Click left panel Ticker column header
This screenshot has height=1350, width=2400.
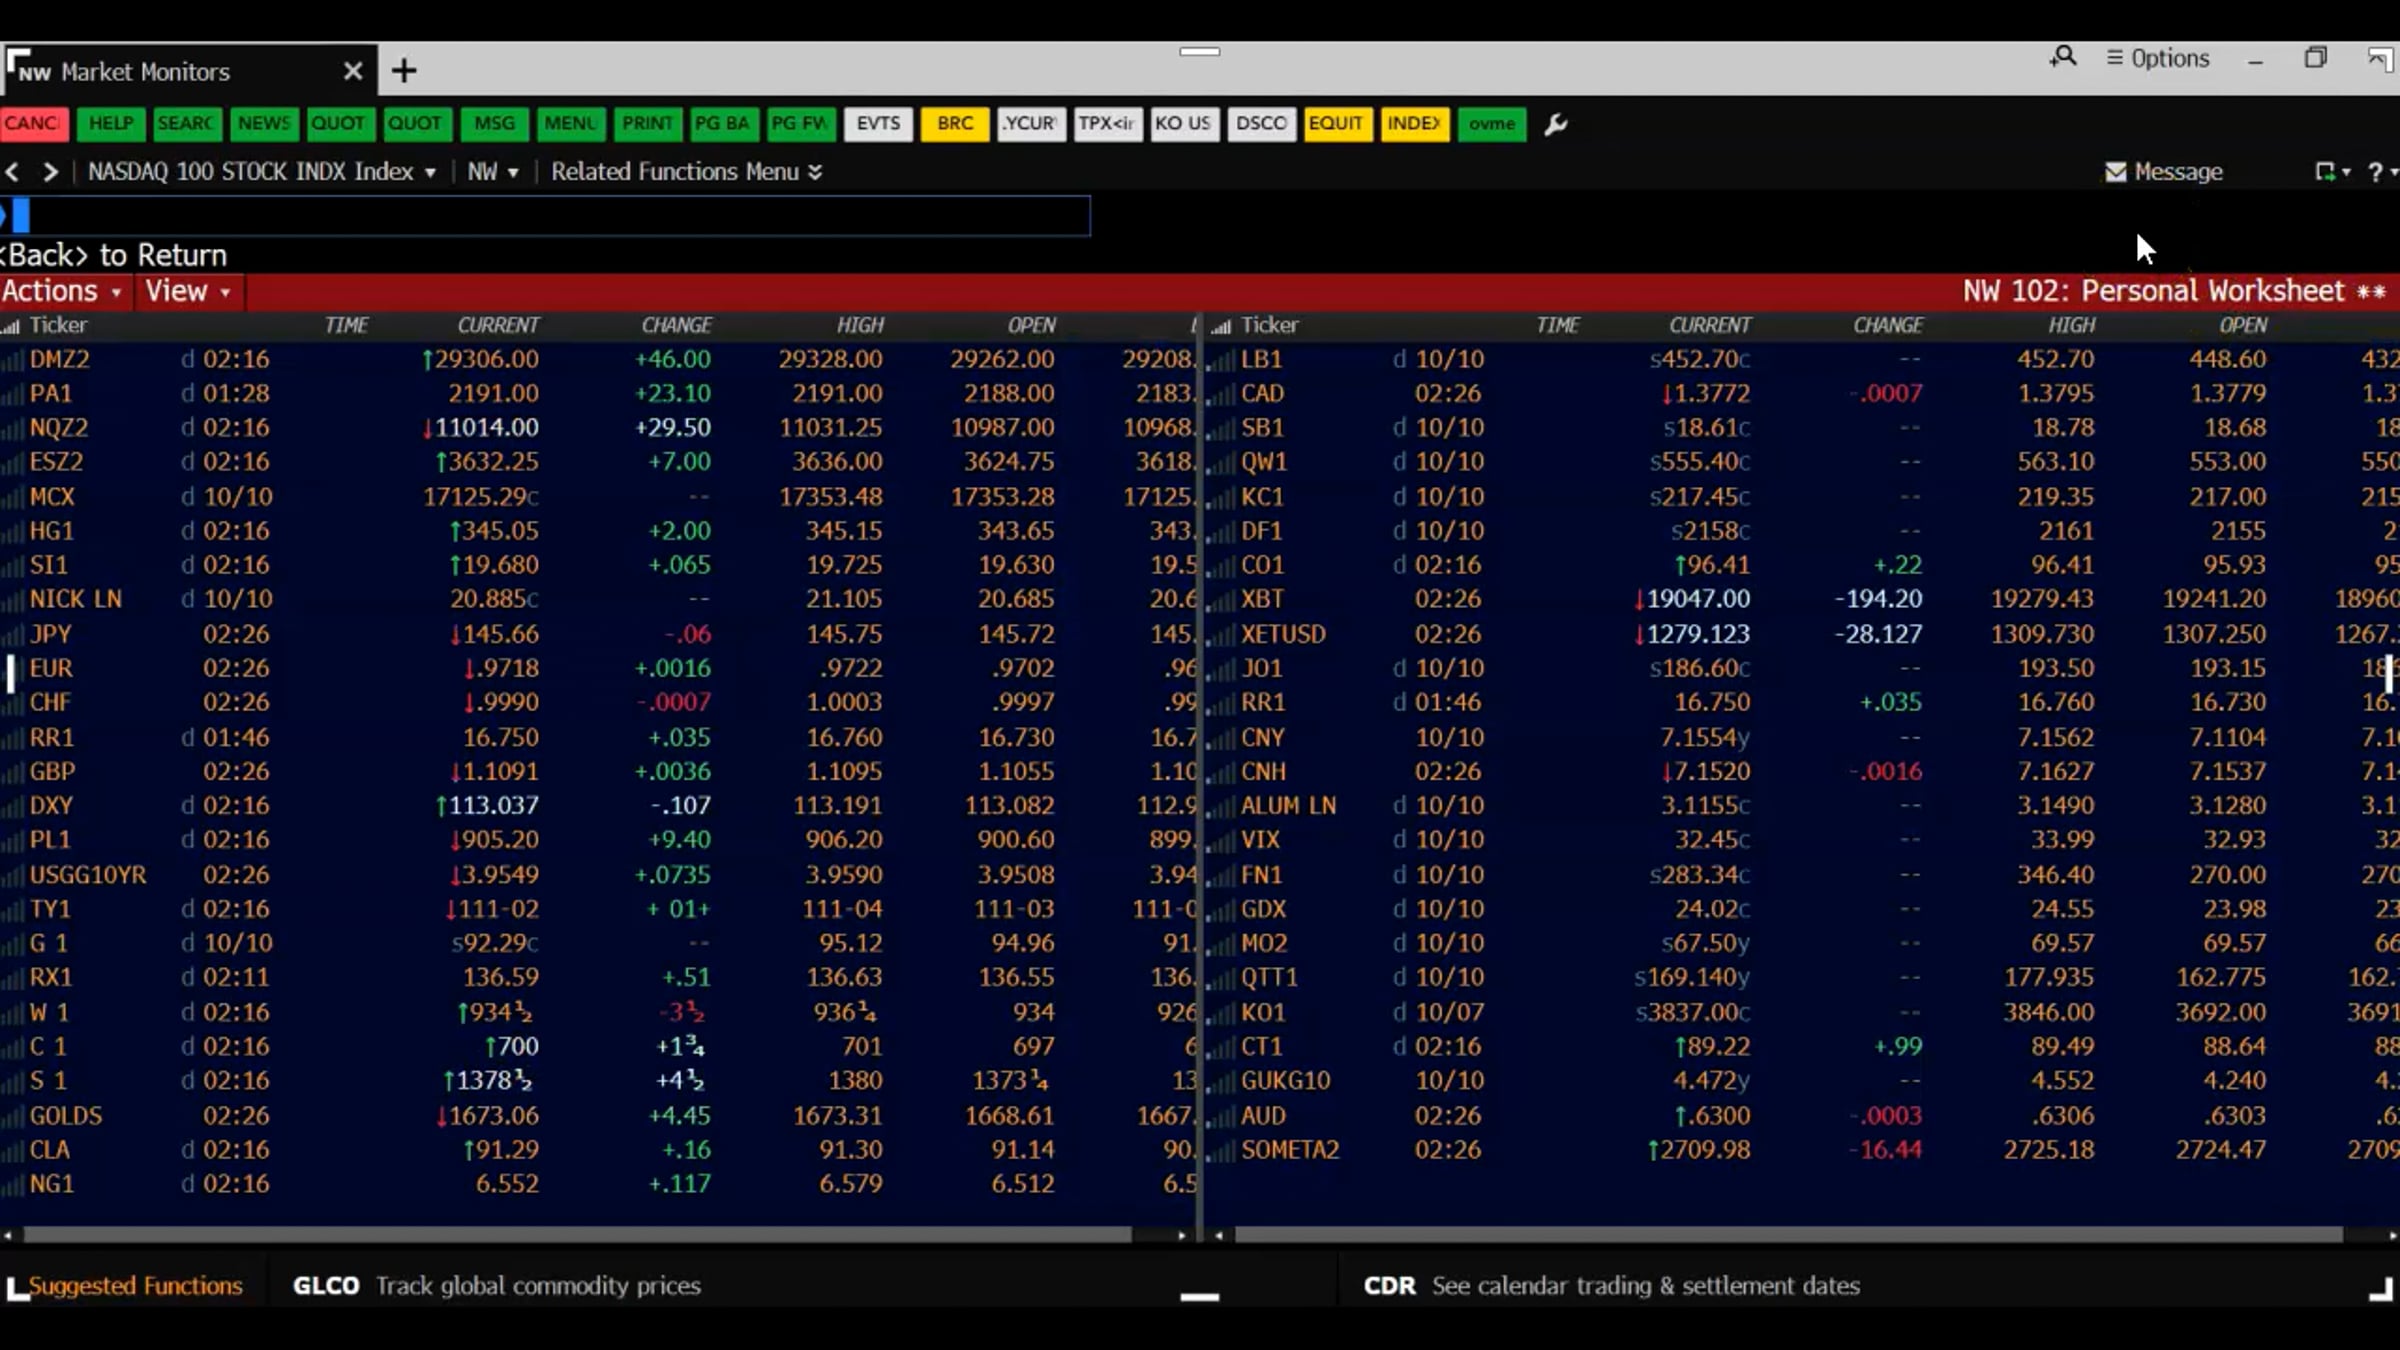58,325
